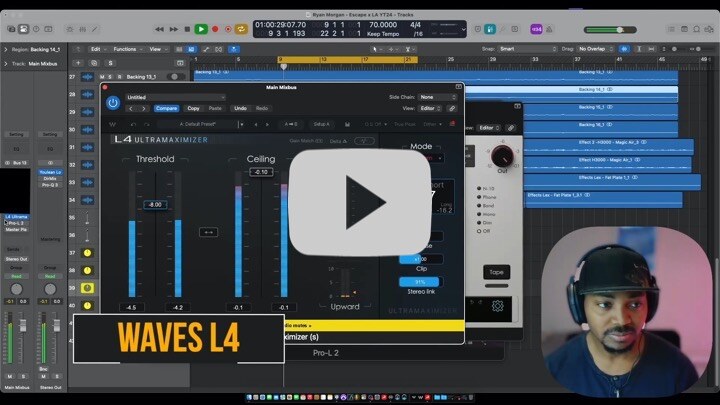Toggle the L4 plugin power bypass button
Viewport: 720px width, 405px height.
click(x=113, y=102)
